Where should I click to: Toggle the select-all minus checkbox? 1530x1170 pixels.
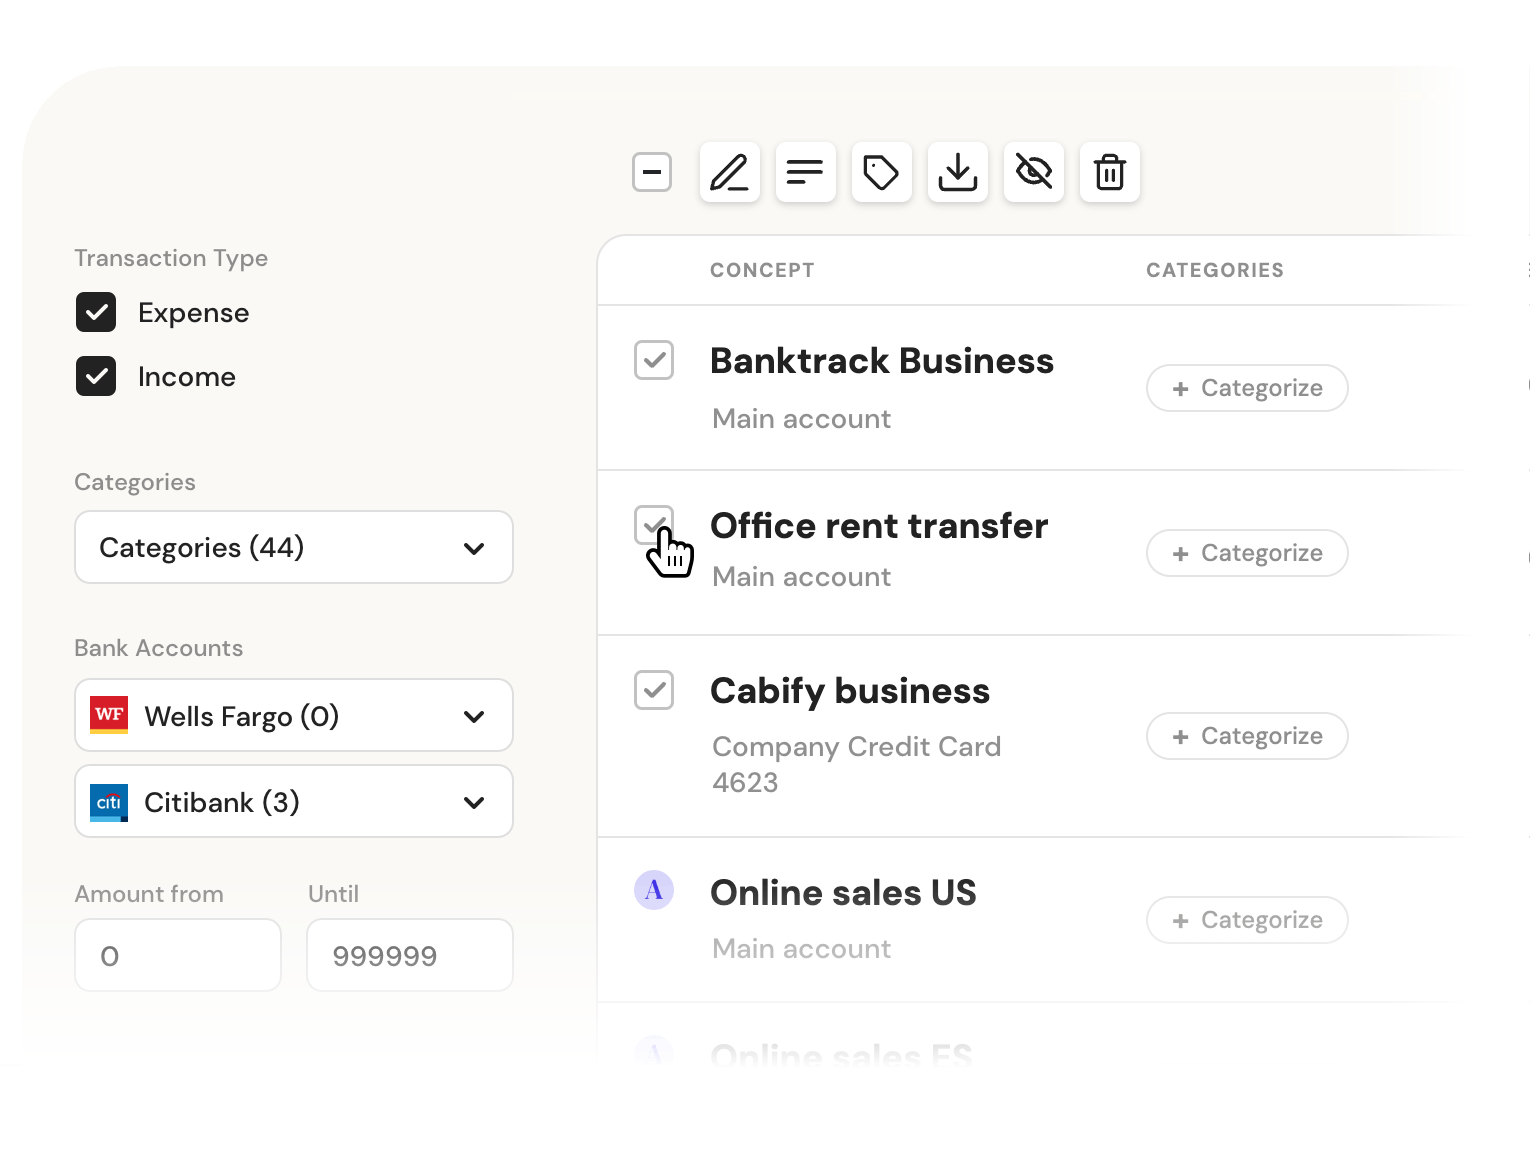(652, 172)
